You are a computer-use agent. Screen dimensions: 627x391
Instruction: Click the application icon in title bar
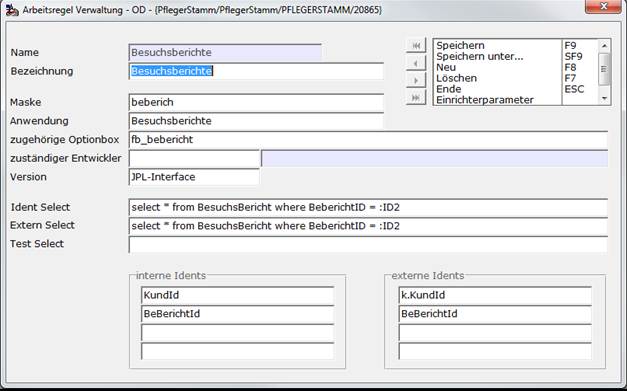pos(12,10)
